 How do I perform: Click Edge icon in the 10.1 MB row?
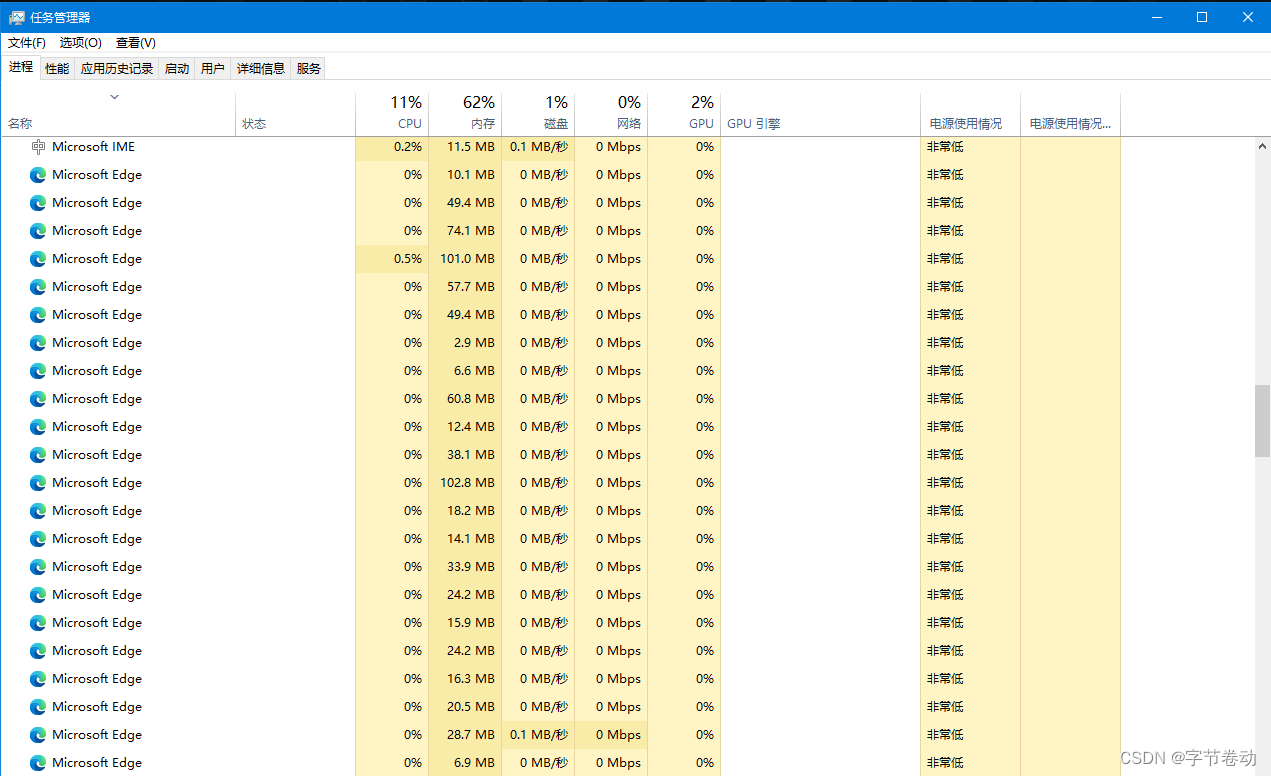tap(38, 175)
